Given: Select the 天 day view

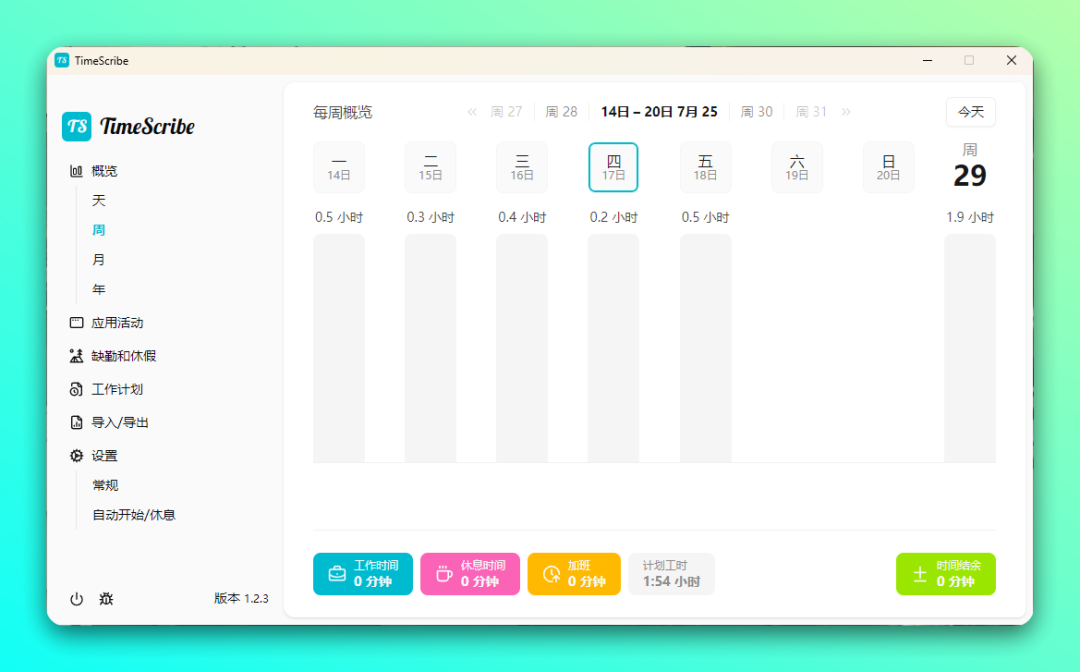Looking at the screenshot, I should (x=99, y=201).
